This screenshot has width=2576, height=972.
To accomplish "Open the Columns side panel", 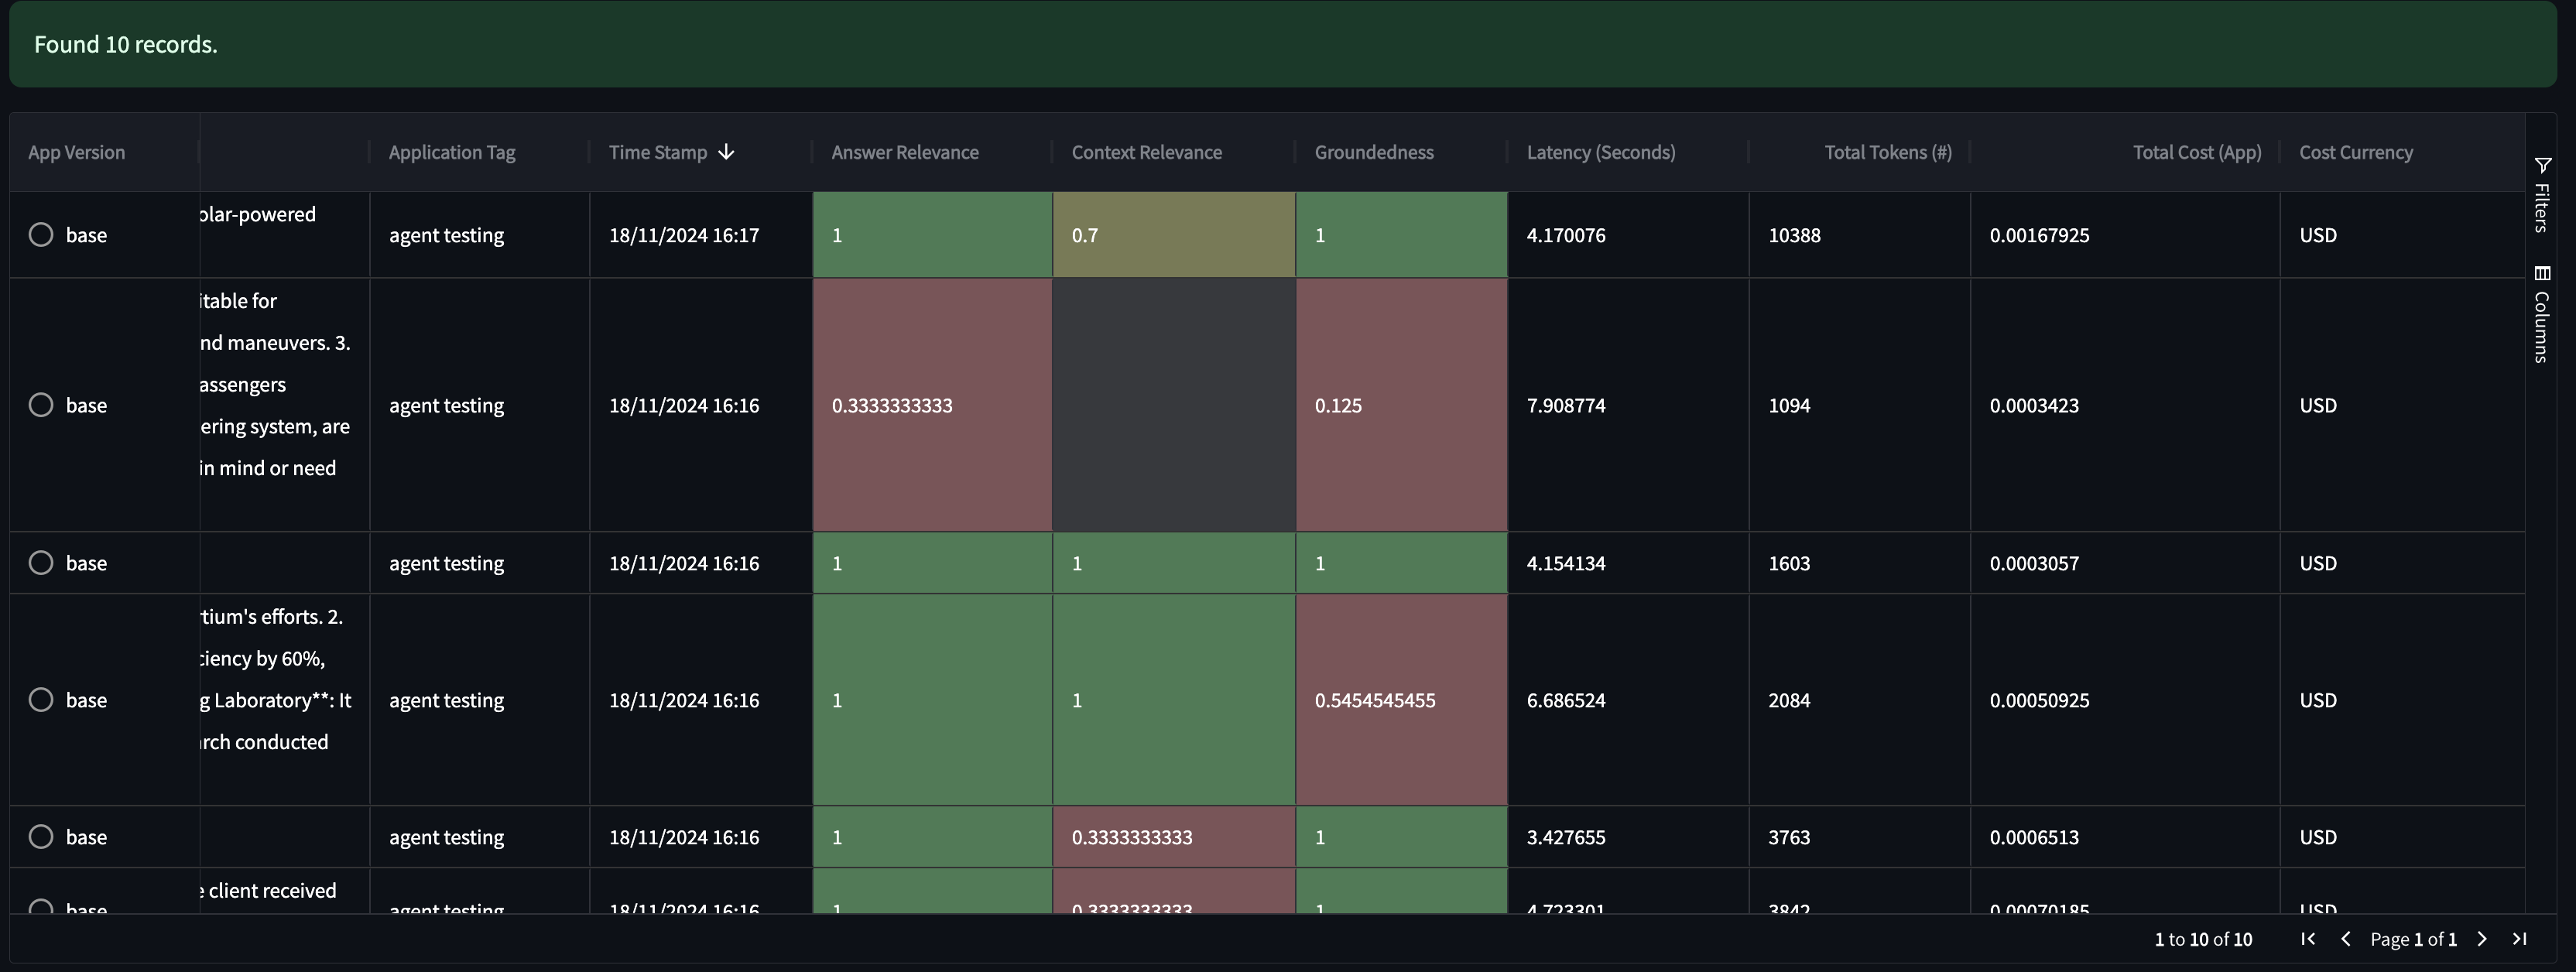I will point(2542,314).
